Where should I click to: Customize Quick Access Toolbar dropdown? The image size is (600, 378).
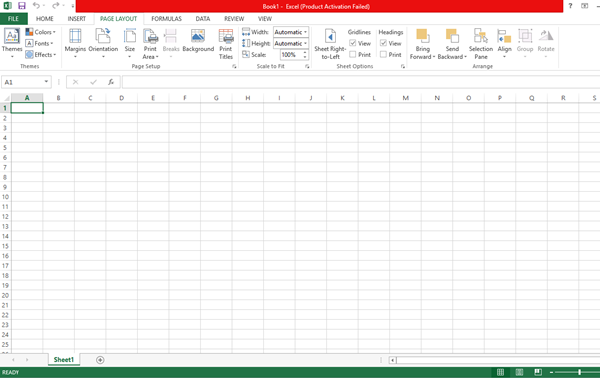73,6
